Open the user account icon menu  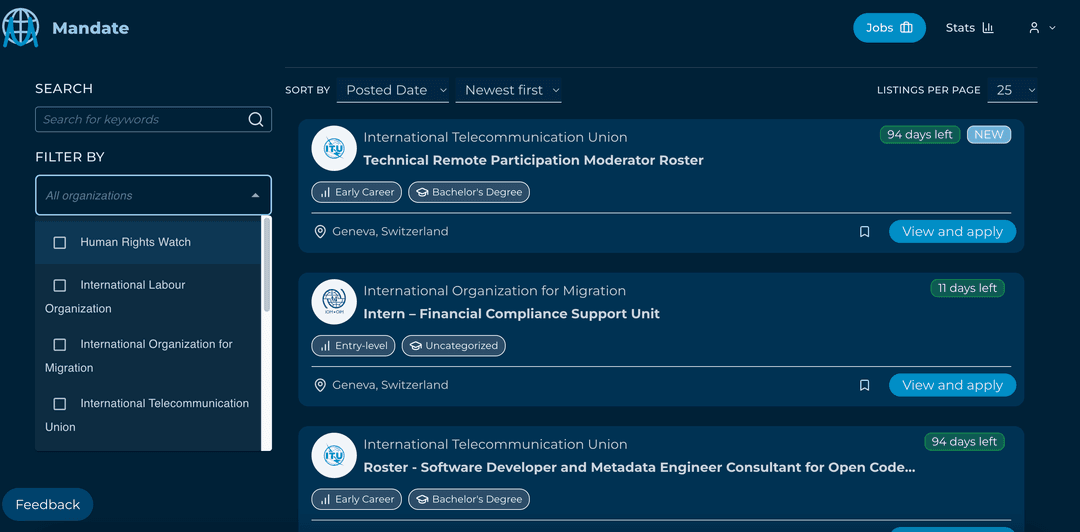pos(1041,28)
